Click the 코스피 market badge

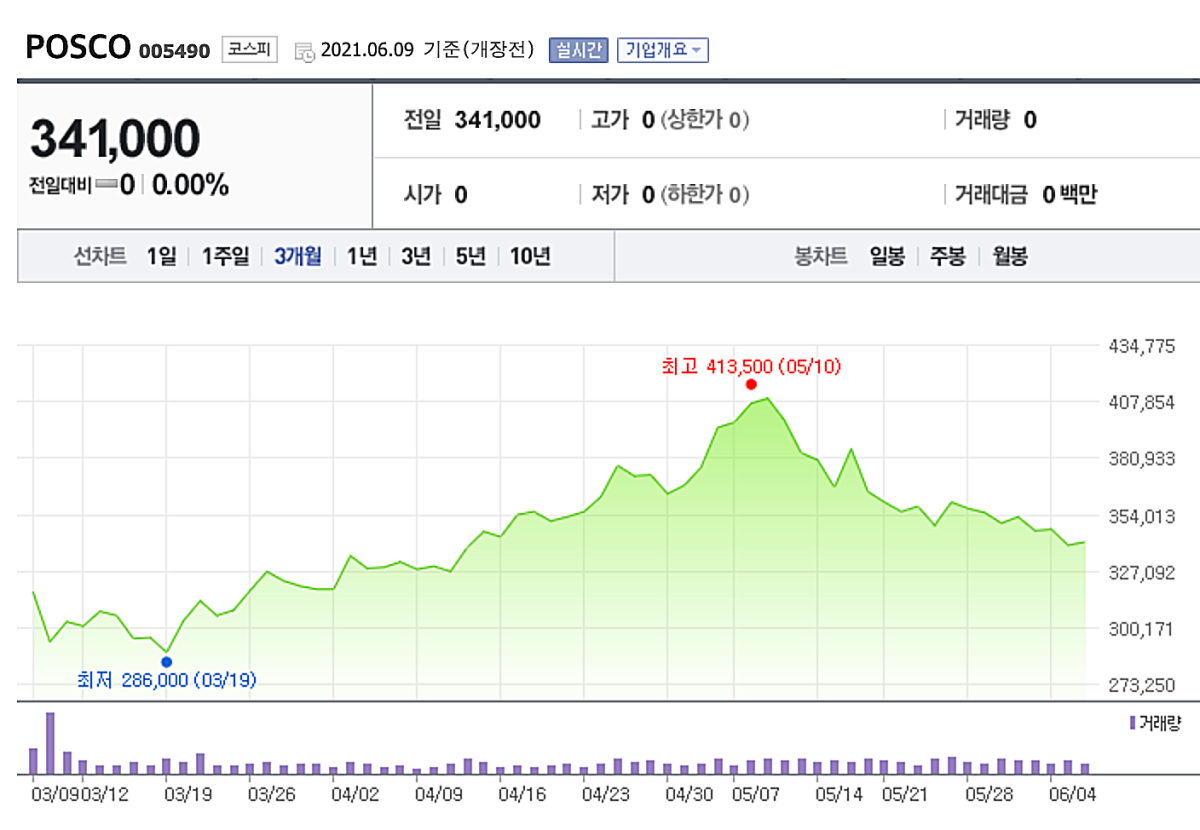(249, 48)
